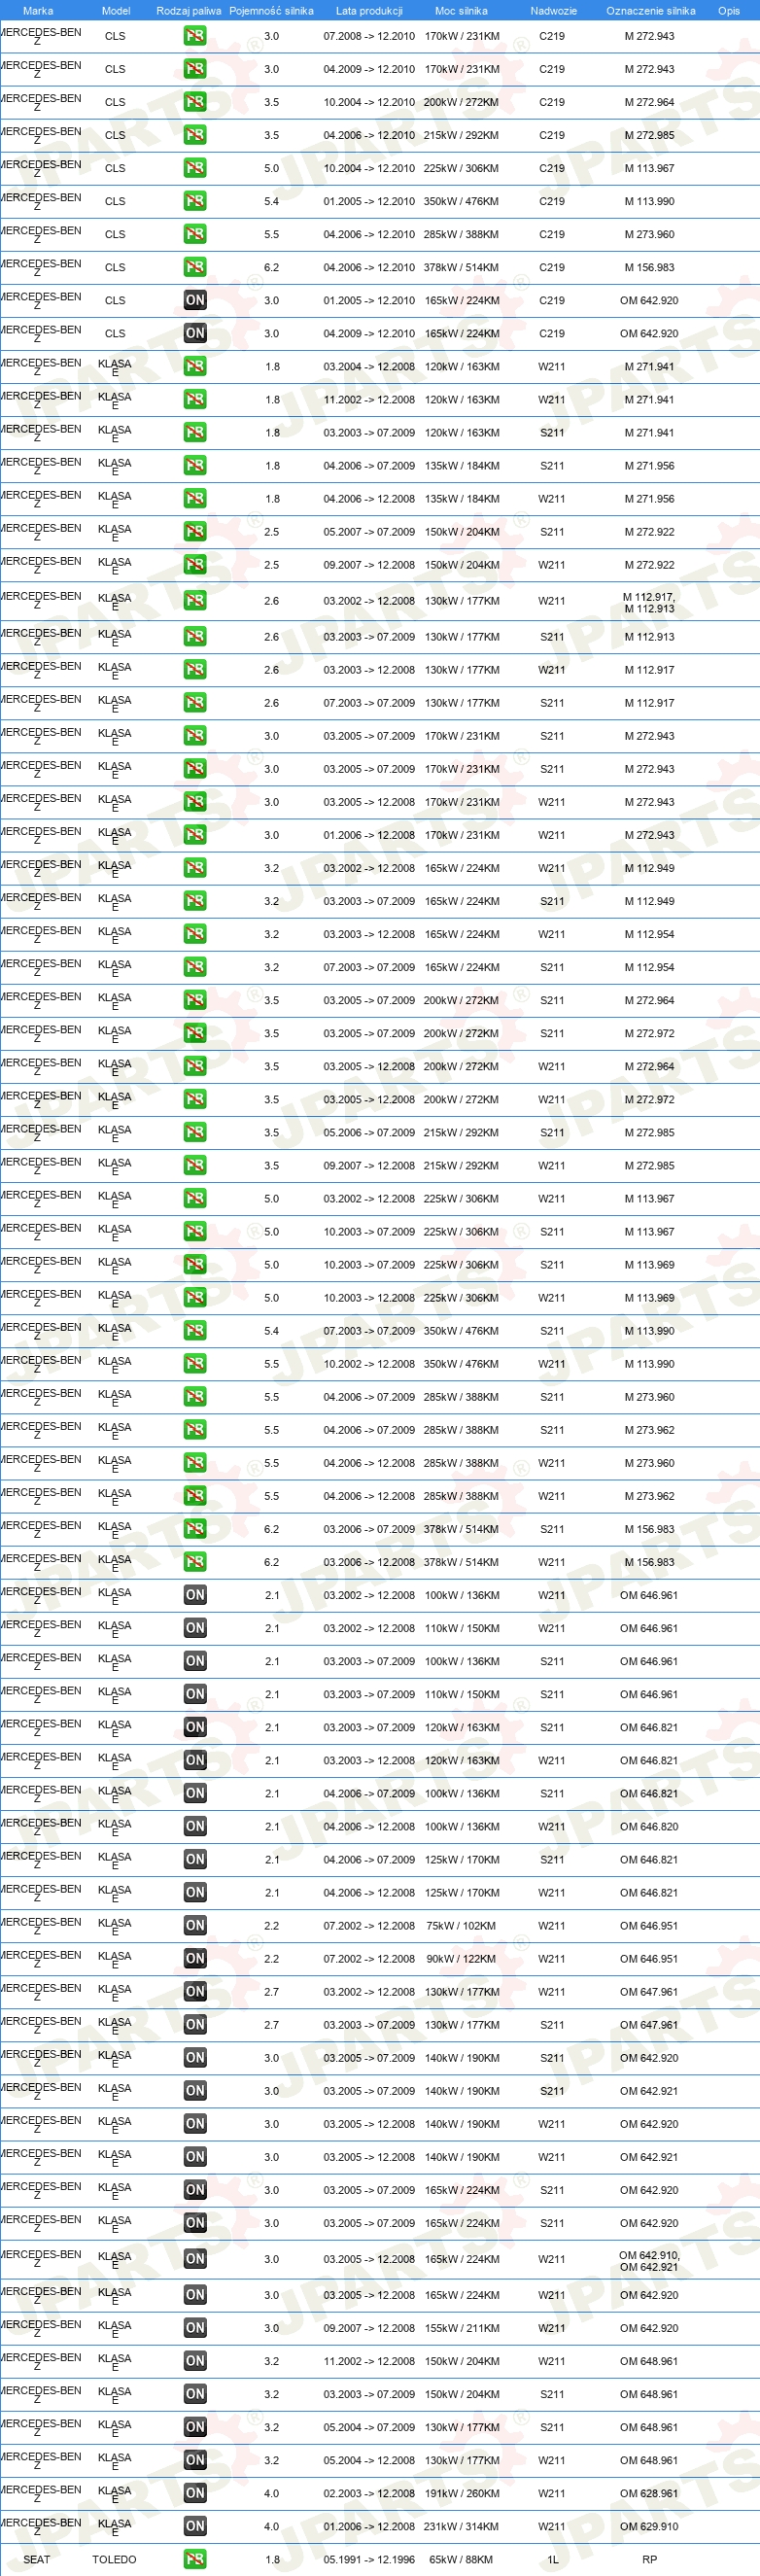The width and height of the screenshot is (760, 2576).
Task: Click PB icon in Klasa E 5.4 S211 row
Action: [195, 1331]
